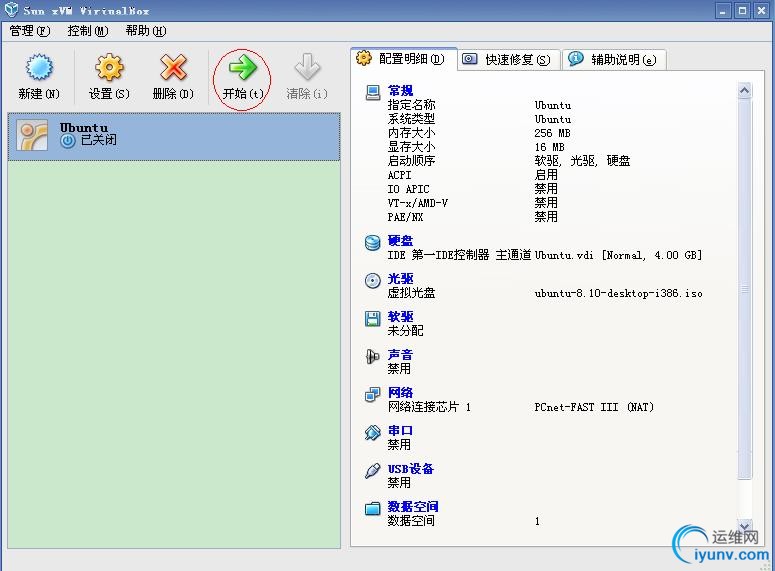Open the 网络 section link
This screenshot has width=775, height=571.
pos(400,393)
